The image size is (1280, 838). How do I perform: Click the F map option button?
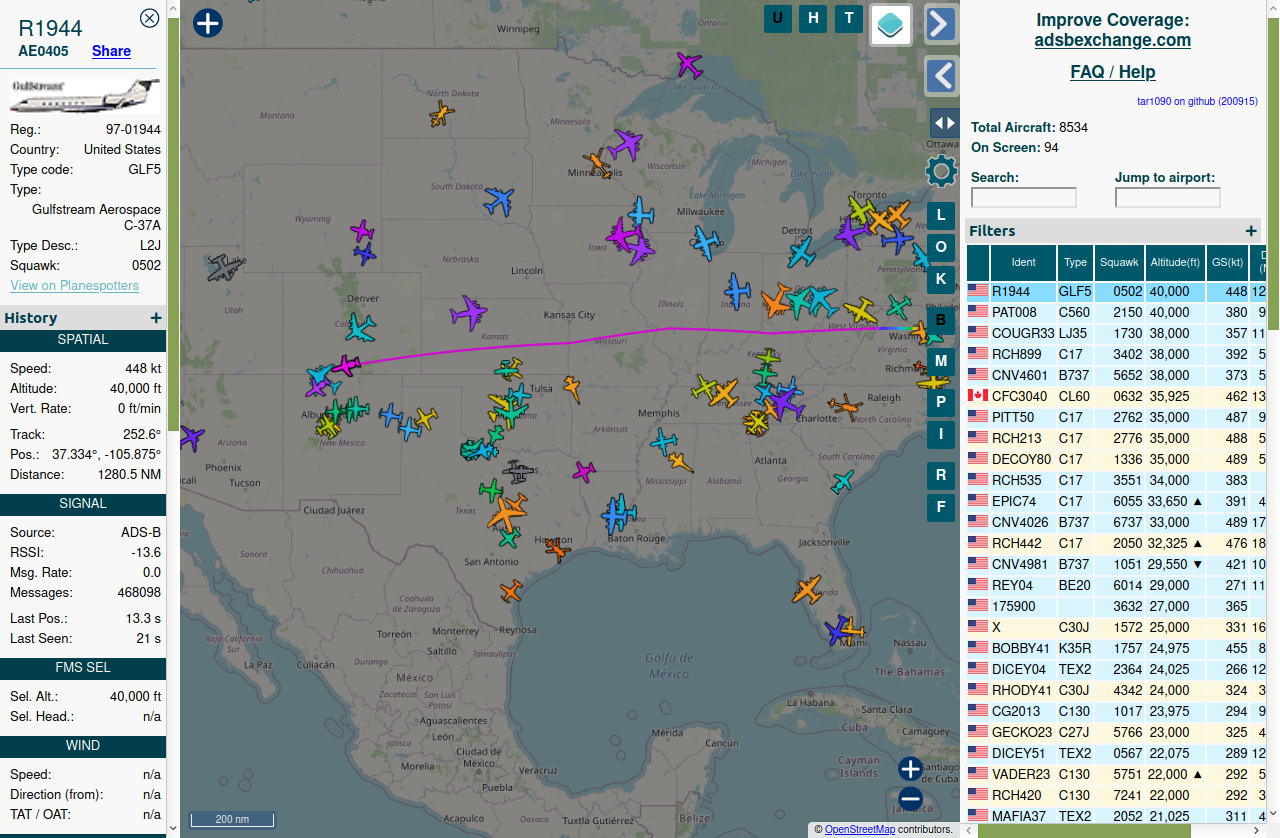[941, 508]
